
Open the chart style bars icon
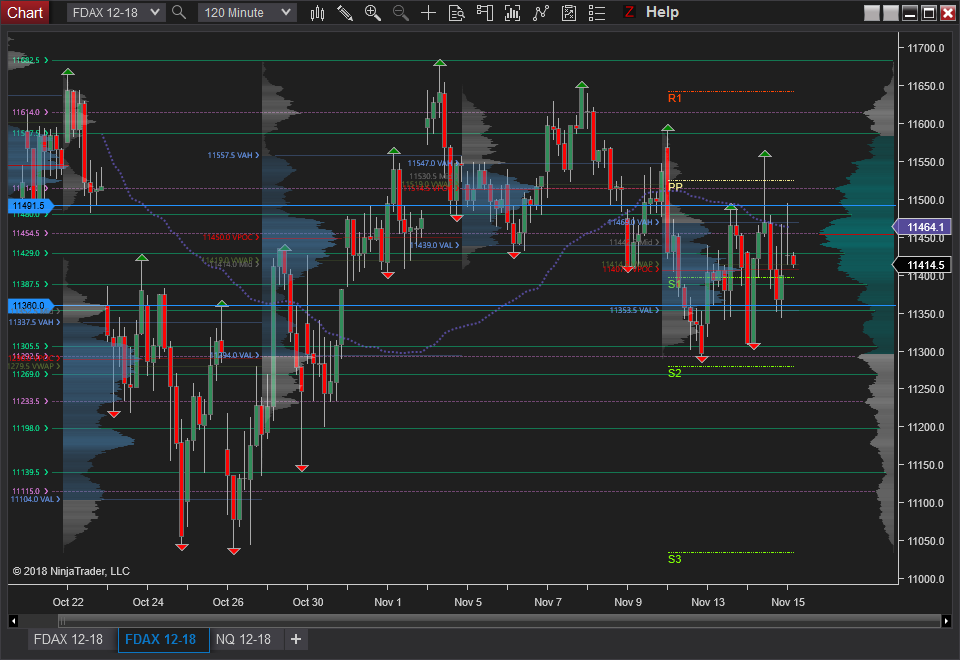click(317, 13)
